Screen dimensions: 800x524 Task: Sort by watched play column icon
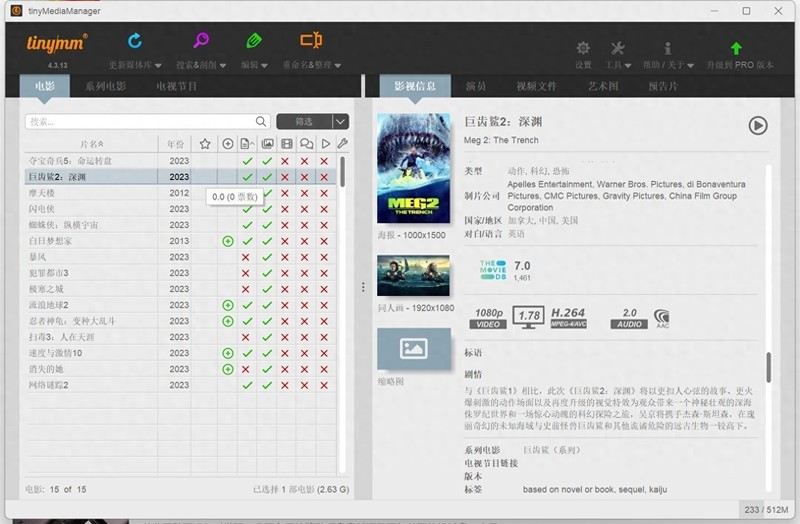pos(326,144)
